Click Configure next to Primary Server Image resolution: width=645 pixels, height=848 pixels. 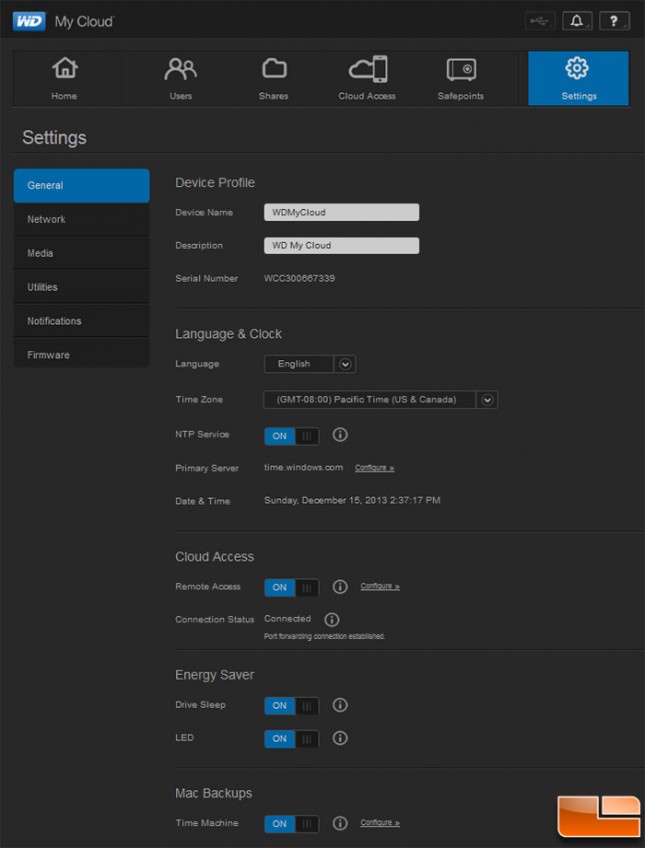374,468
